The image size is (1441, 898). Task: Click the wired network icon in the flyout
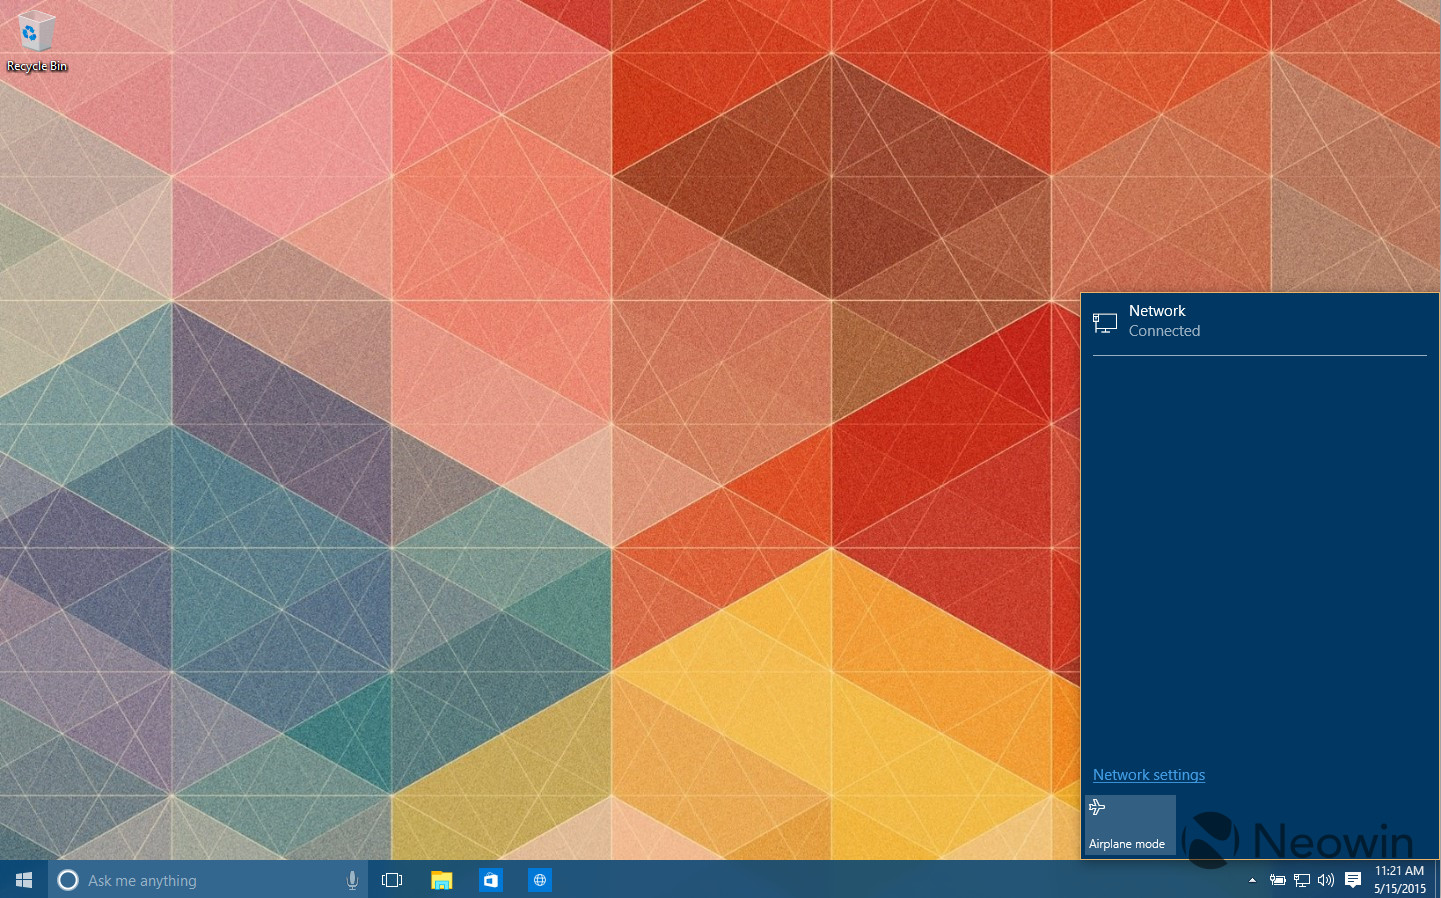point(1105,322)
